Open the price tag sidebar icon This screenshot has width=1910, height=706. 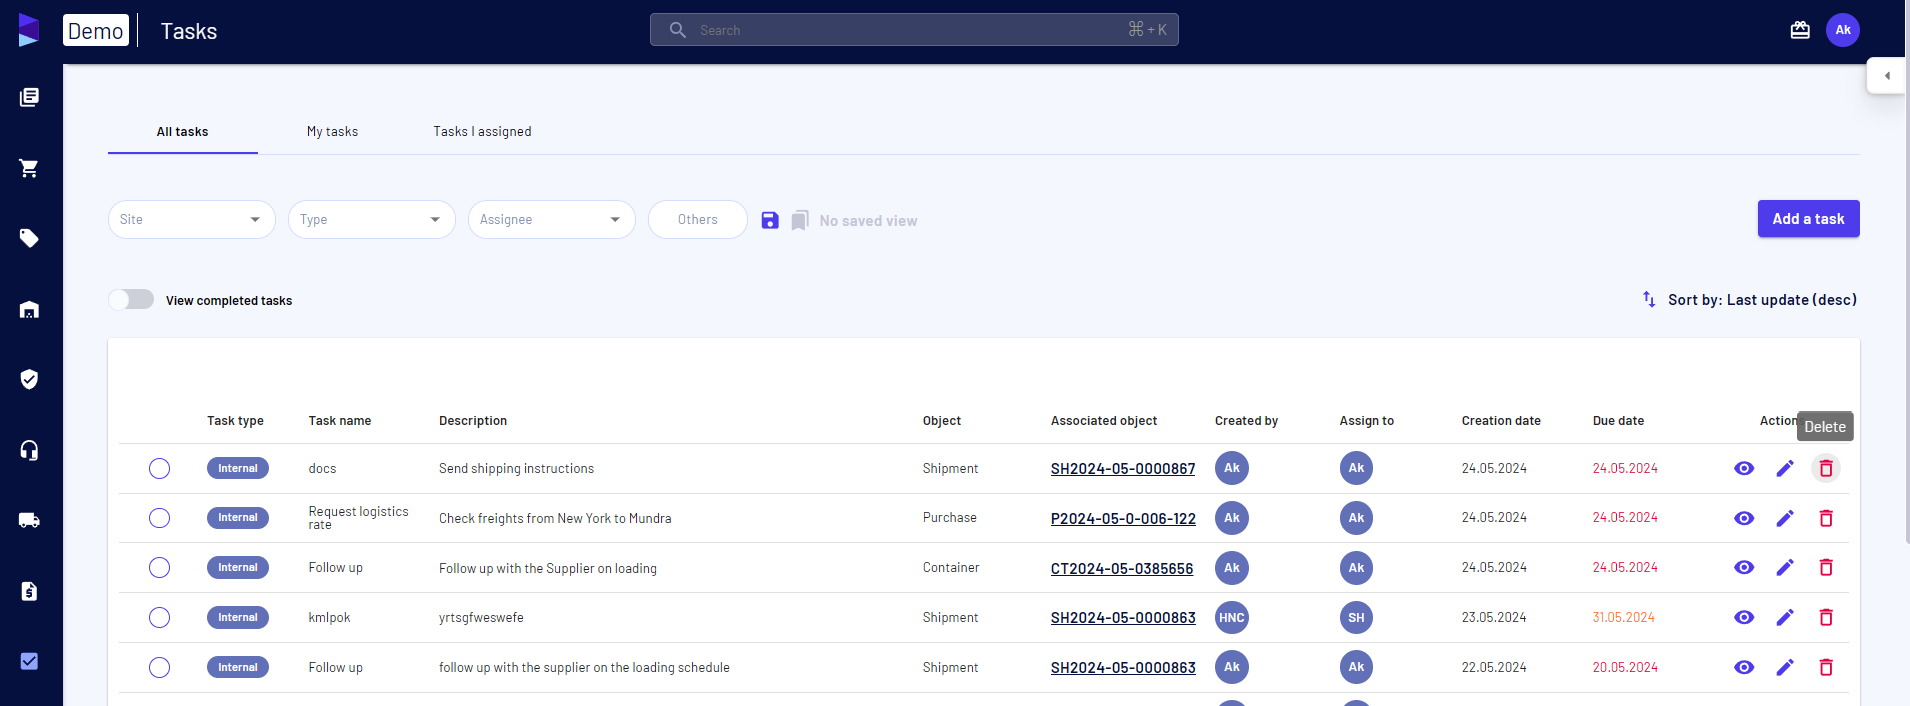click(x=29, y=238)
